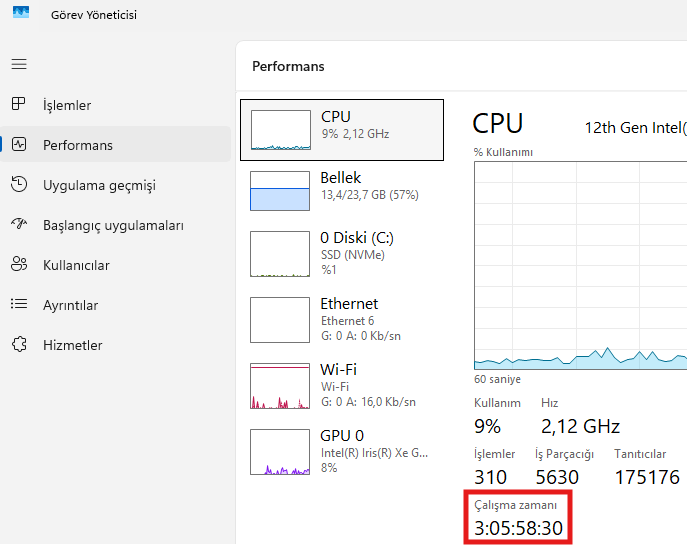The image size is (687, 545).
Task: Click the Uygulama geçmişi history icon
Action: coord(18,184)
